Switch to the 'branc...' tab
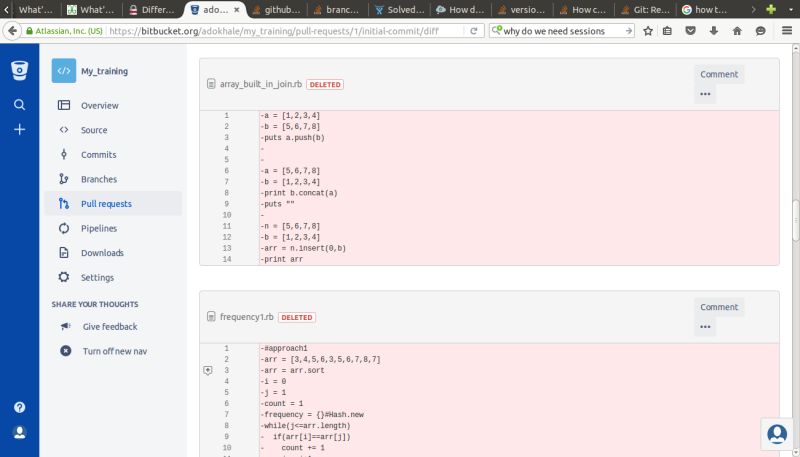The image size is (800, 457). pos(337,9)
